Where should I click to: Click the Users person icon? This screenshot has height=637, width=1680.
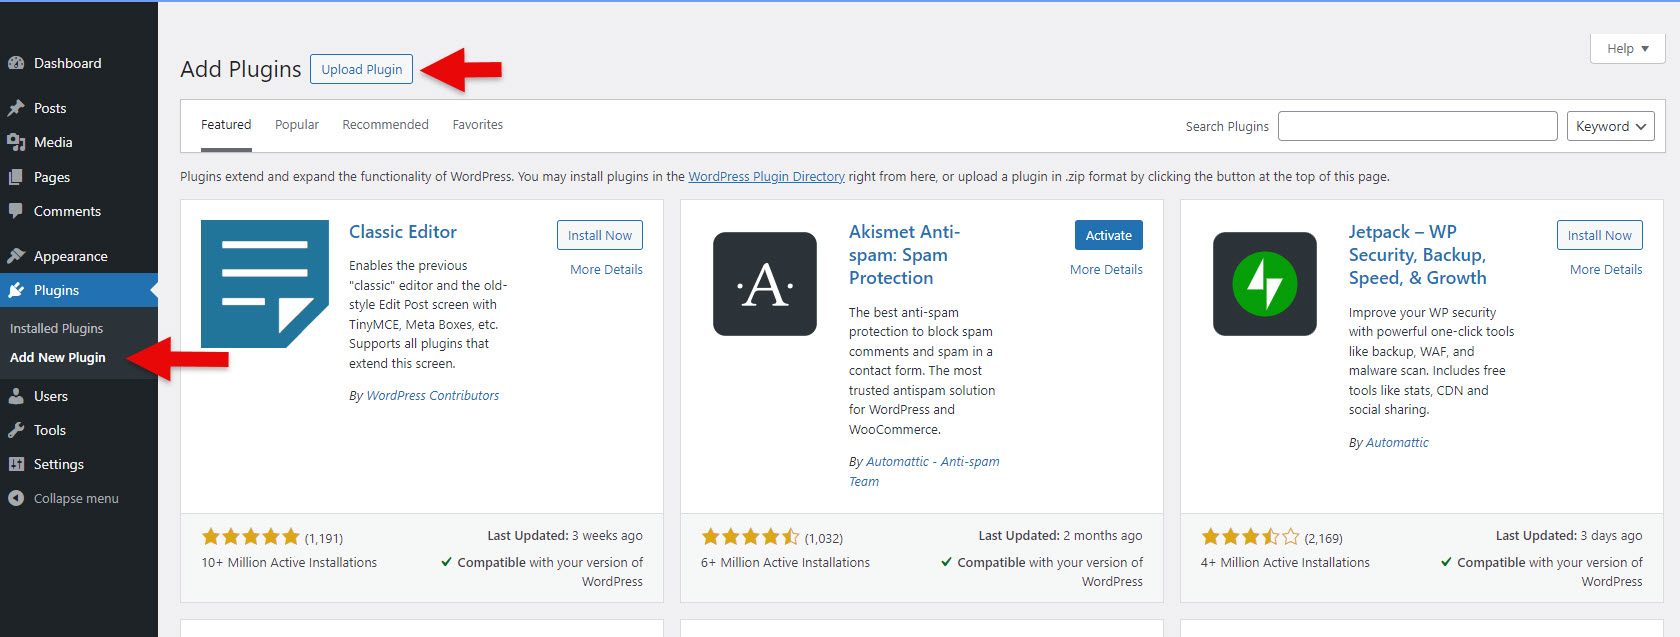point(16,396)
